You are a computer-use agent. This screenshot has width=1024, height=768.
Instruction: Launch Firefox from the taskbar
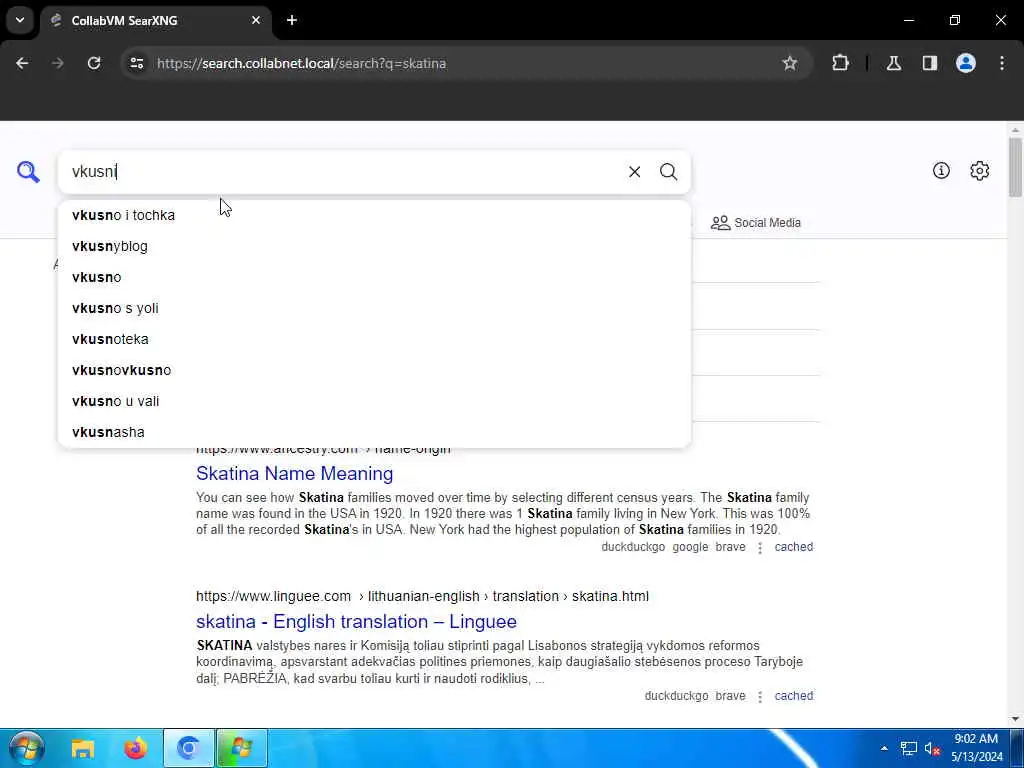point(136,748)
